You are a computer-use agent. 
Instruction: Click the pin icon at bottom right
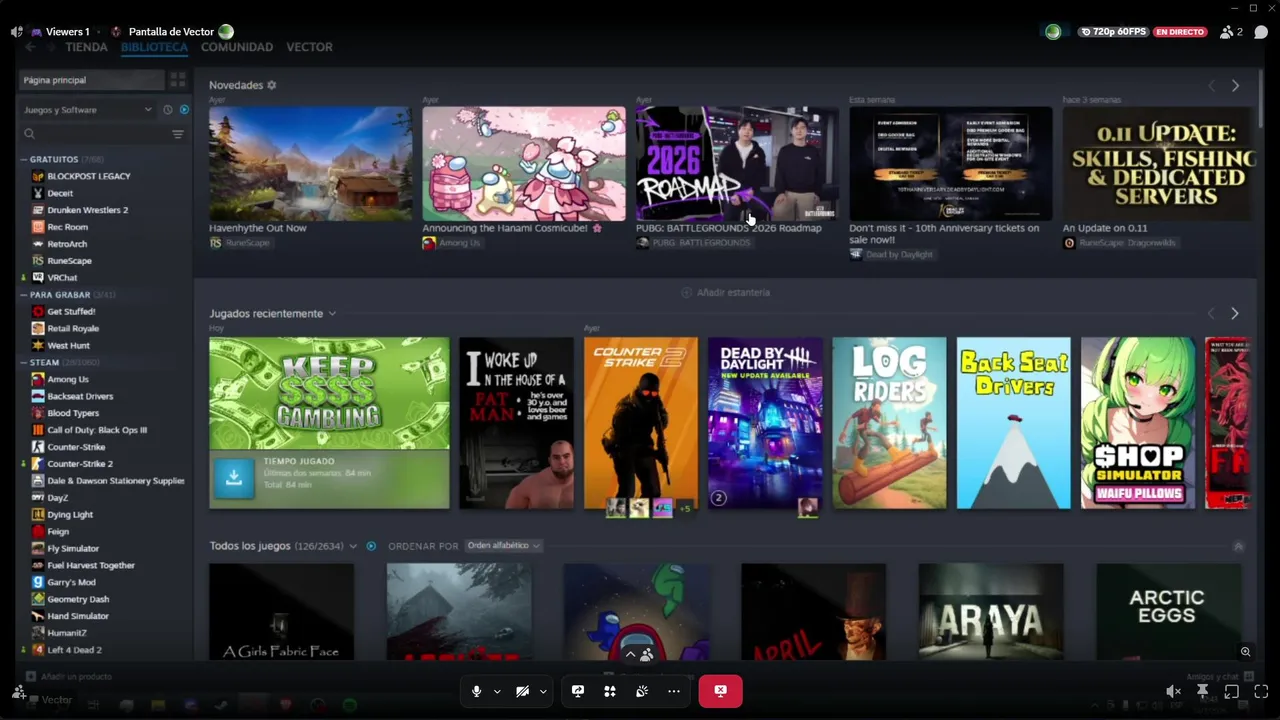[1203, 691]
